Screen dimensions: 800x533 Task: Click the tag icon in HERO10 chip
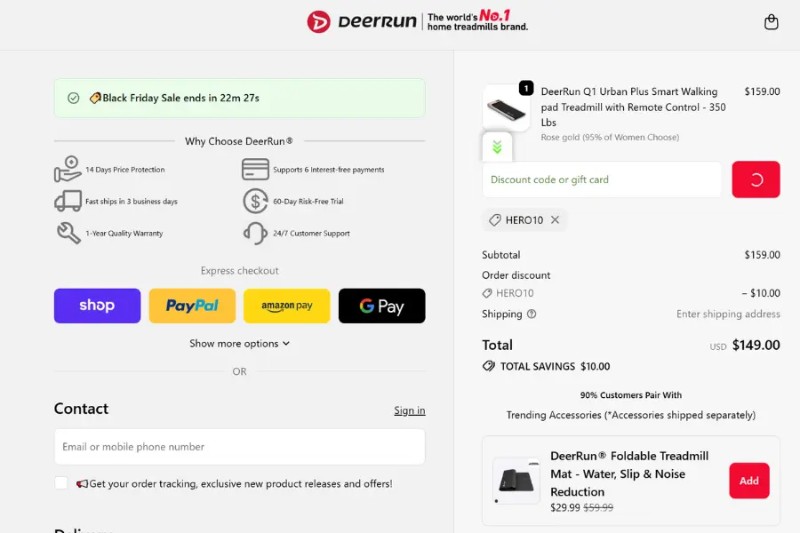click(495, 220)
